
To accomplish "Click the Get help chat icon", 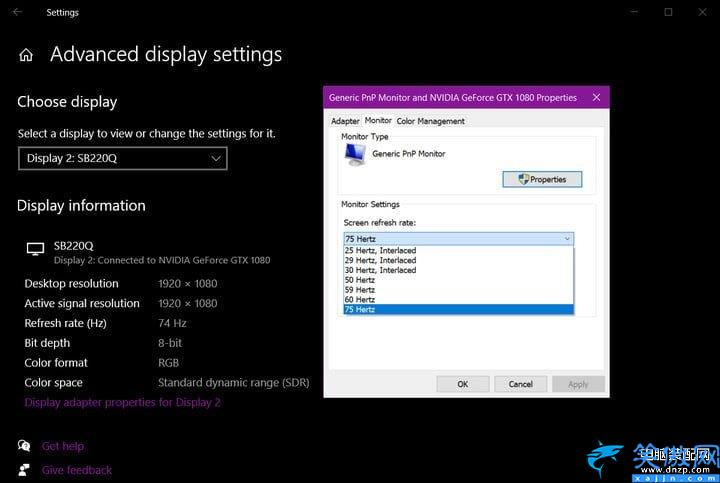I will [x=24, y=445].
